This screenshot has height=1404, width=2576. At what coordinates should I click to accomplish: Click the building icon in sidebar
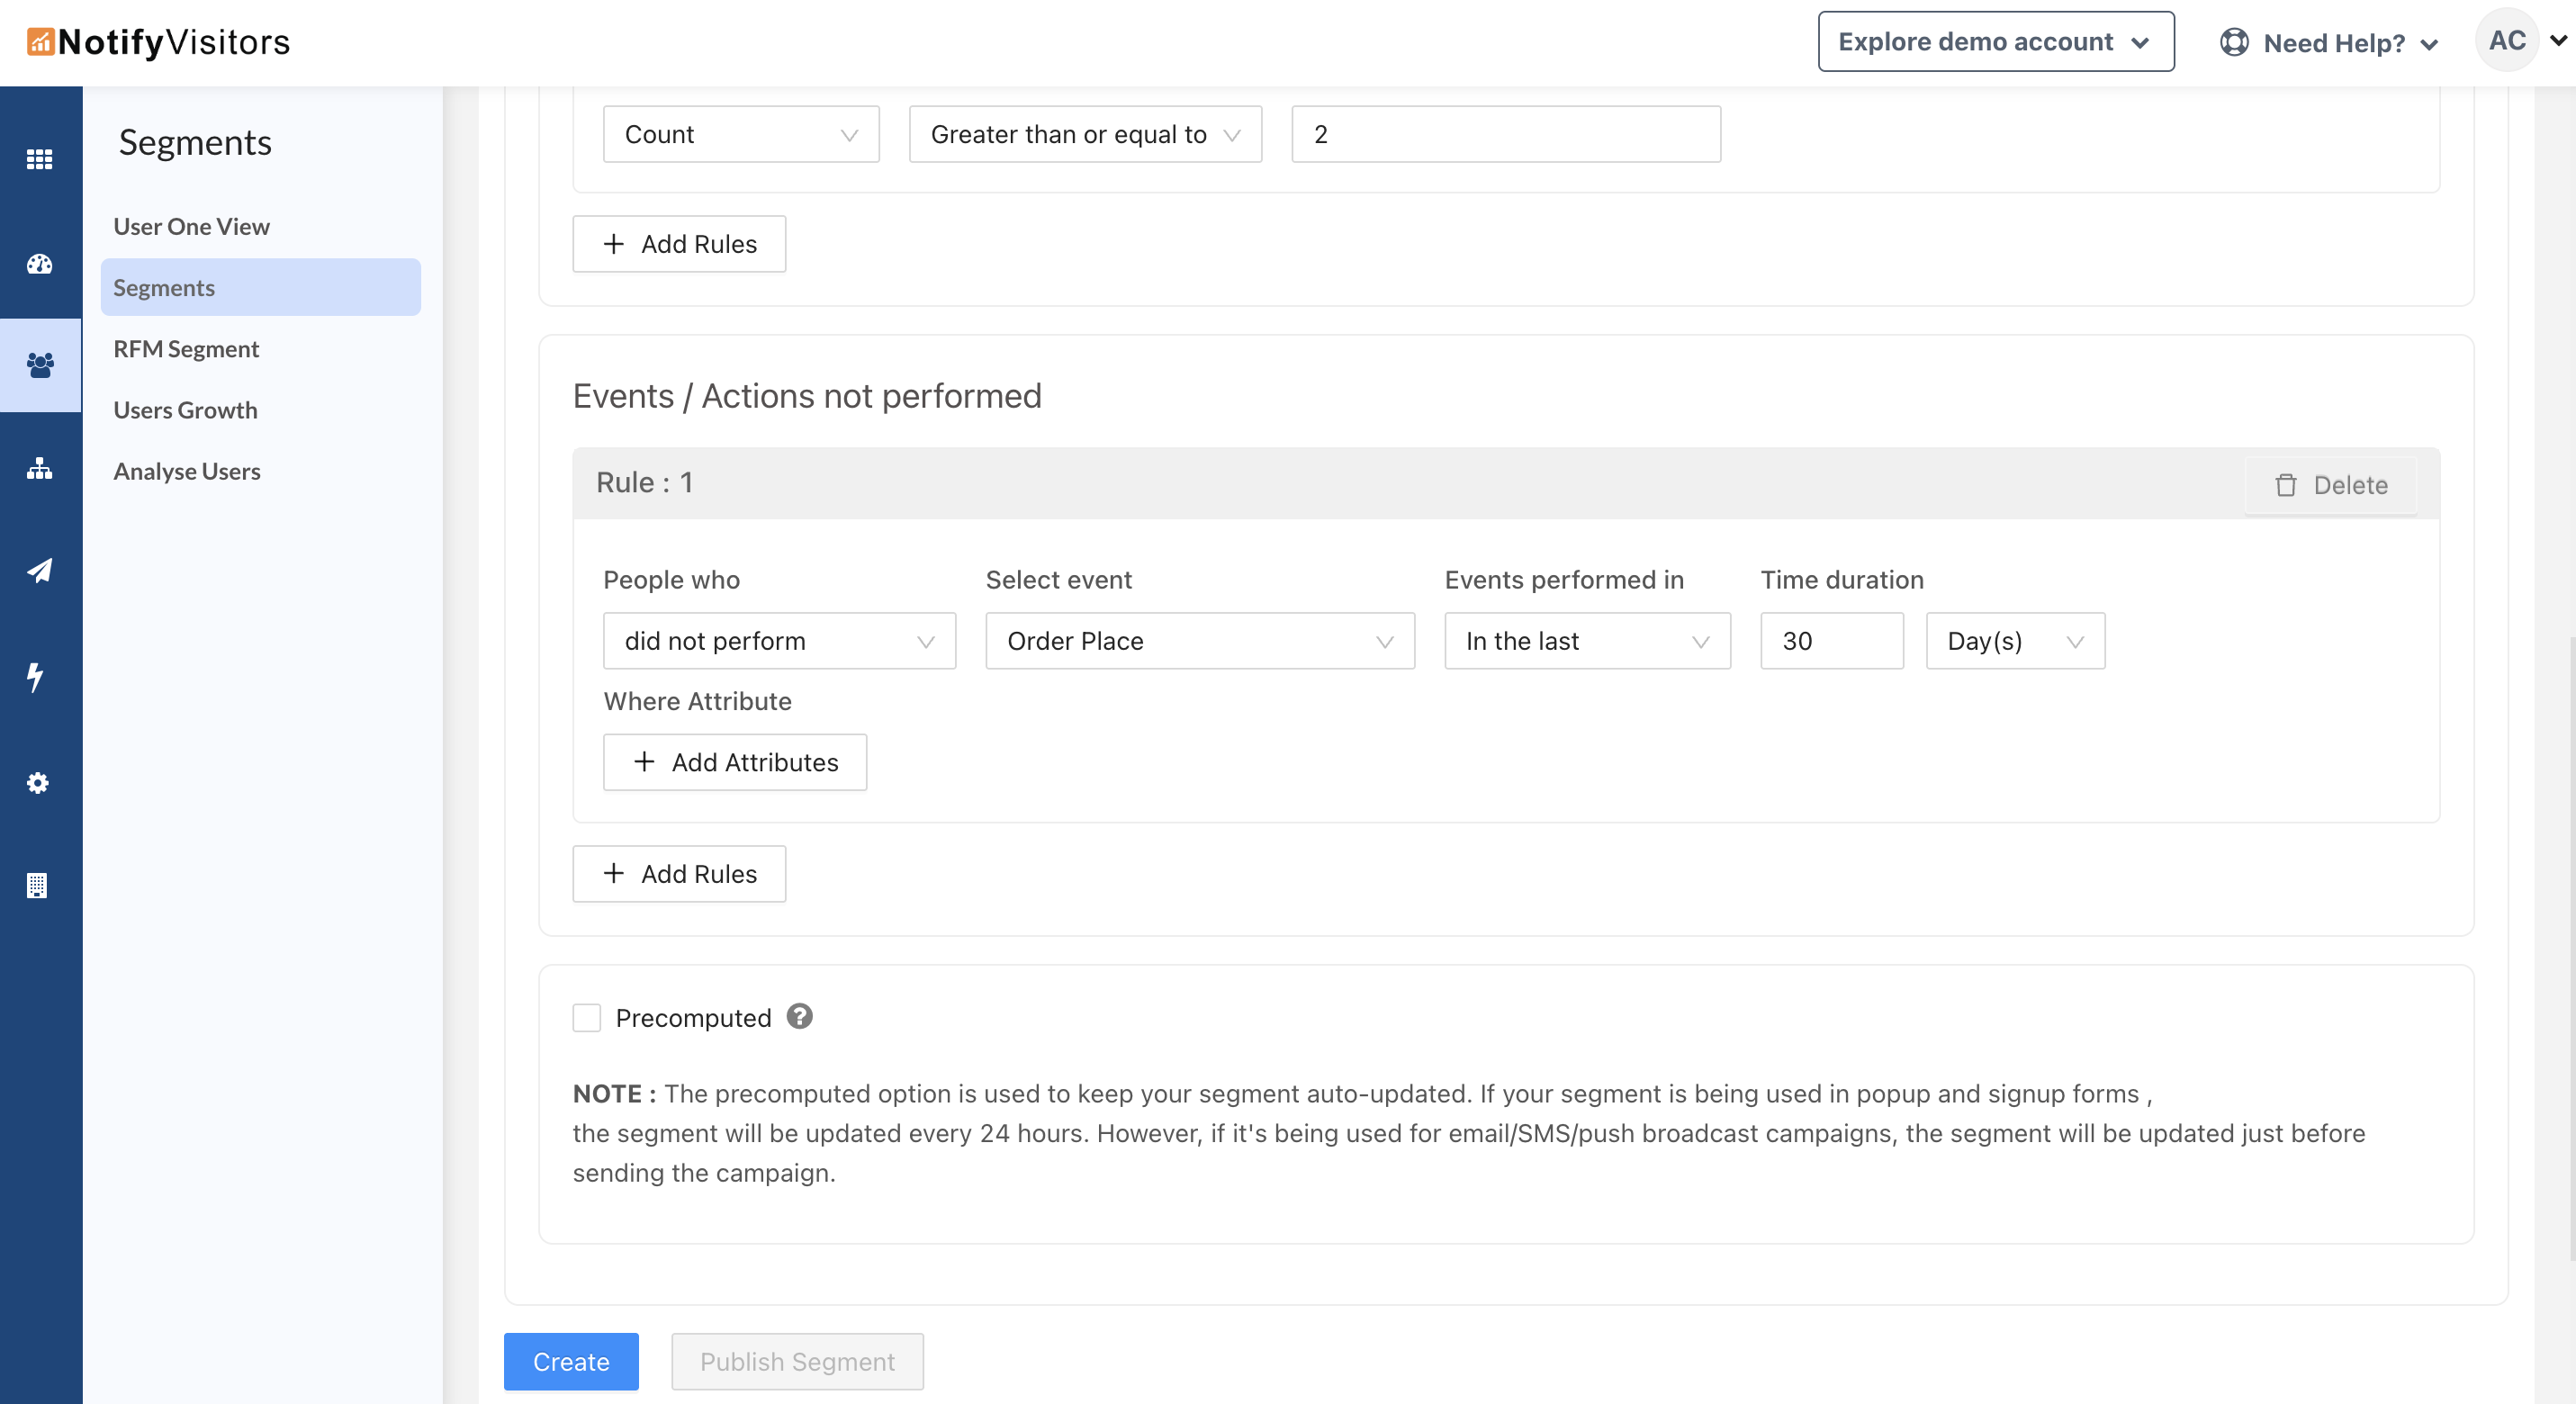click(x=37, y=885)
